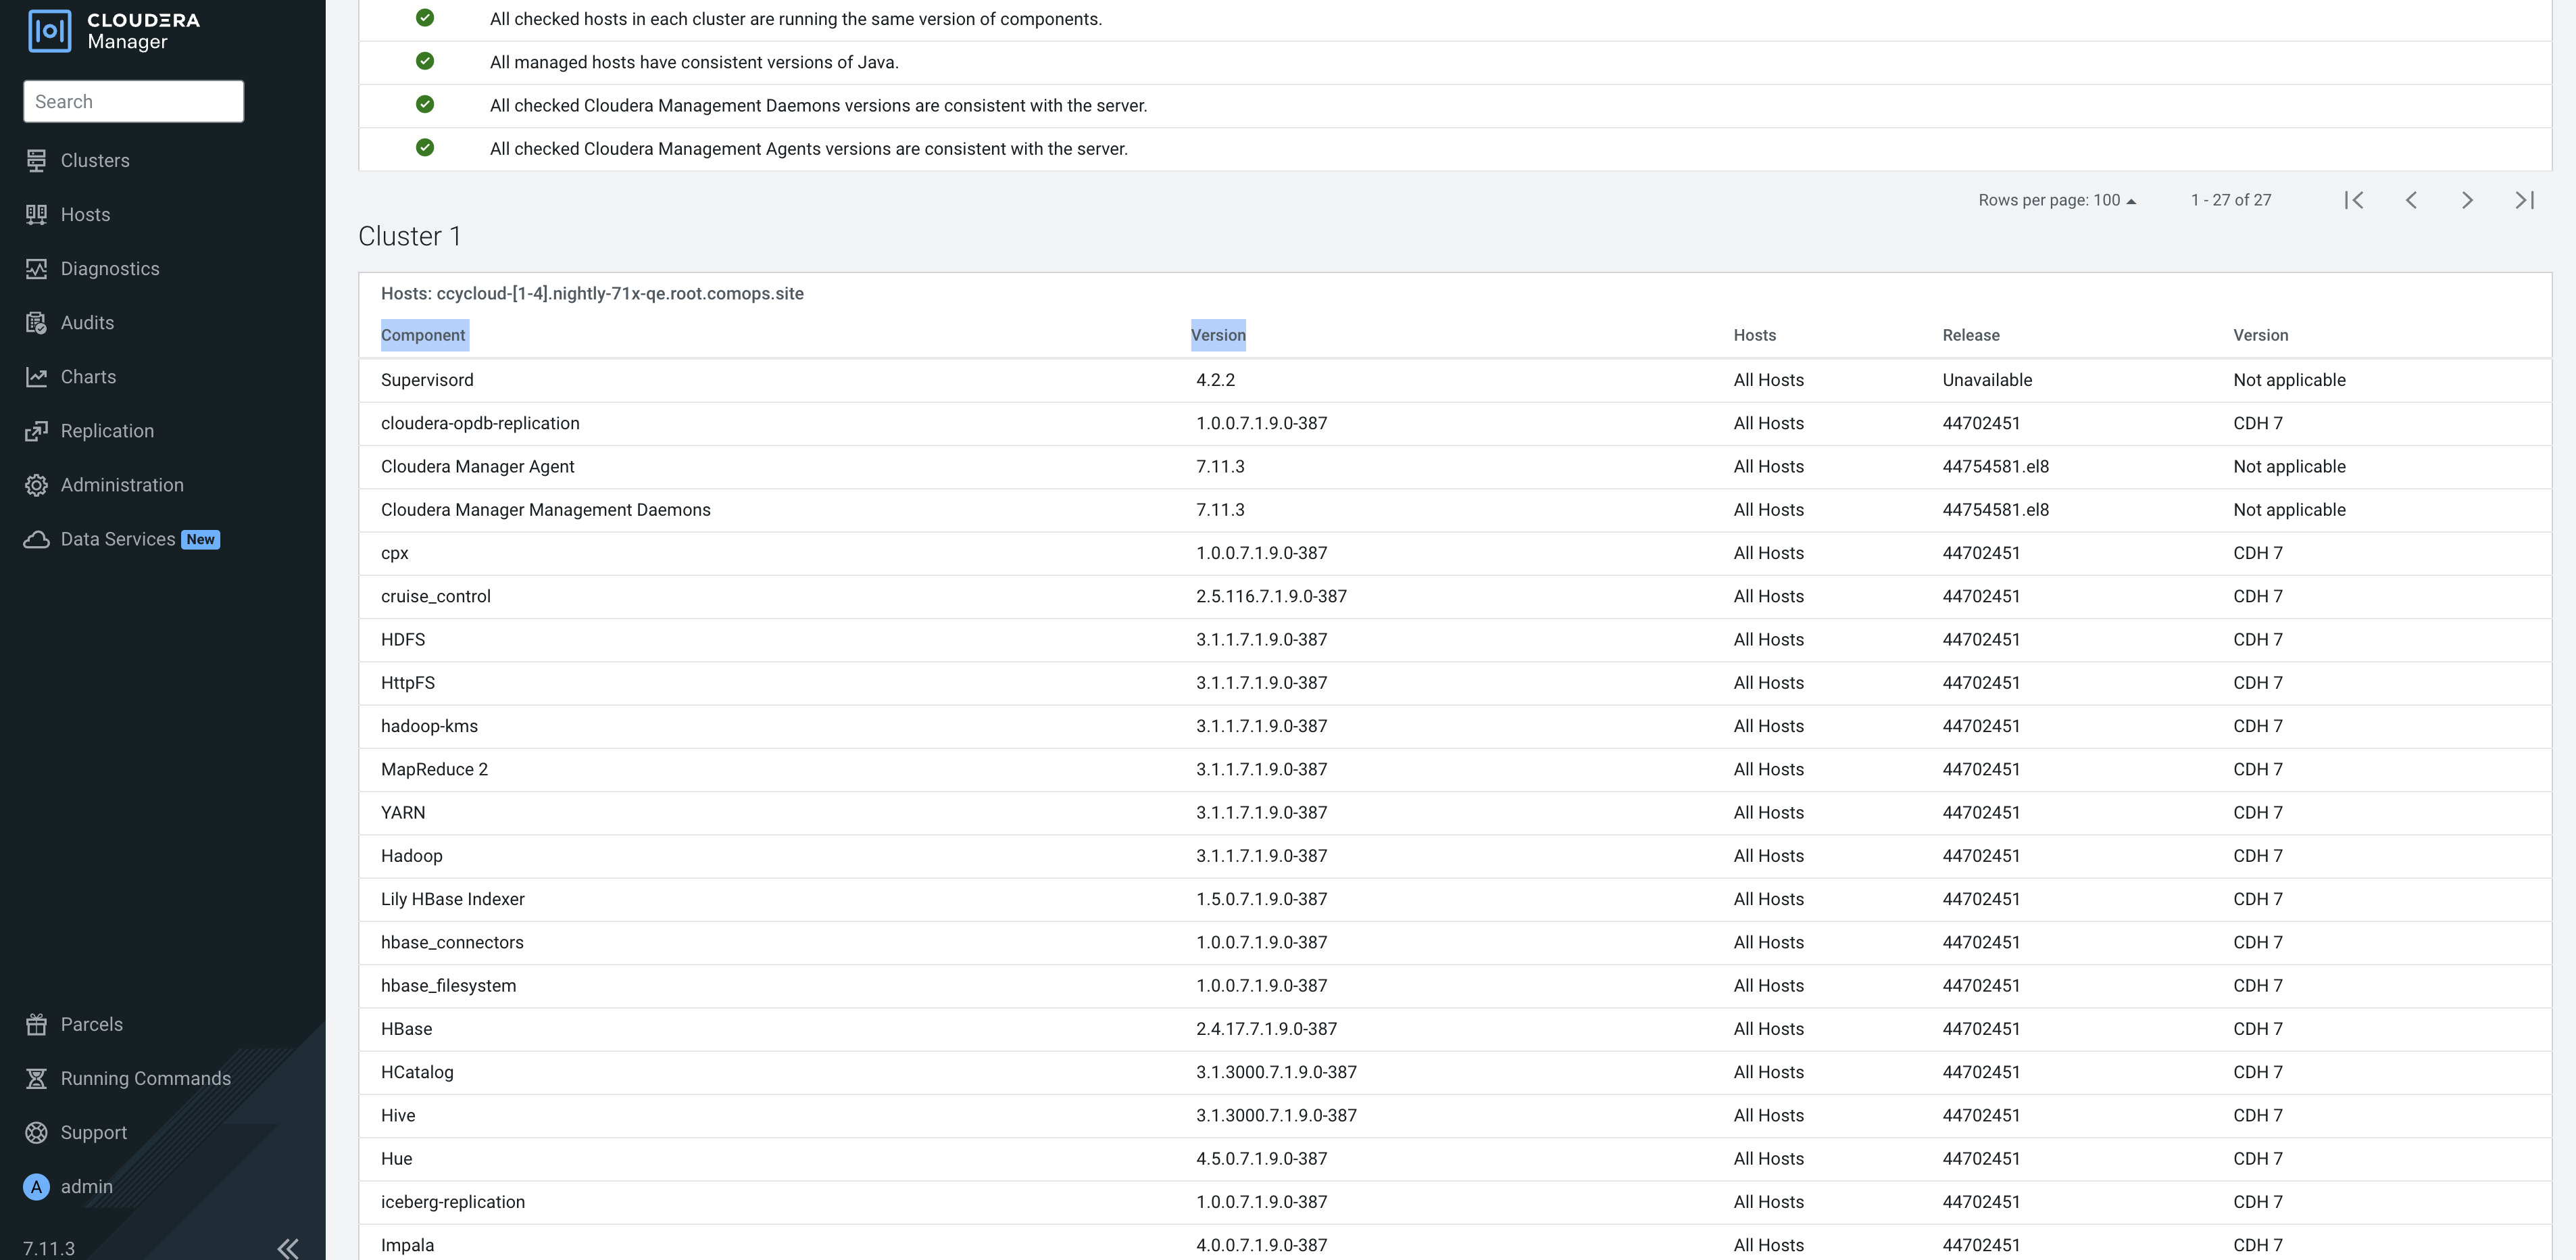Click the Diagnostics chart icon

point(36,268)
